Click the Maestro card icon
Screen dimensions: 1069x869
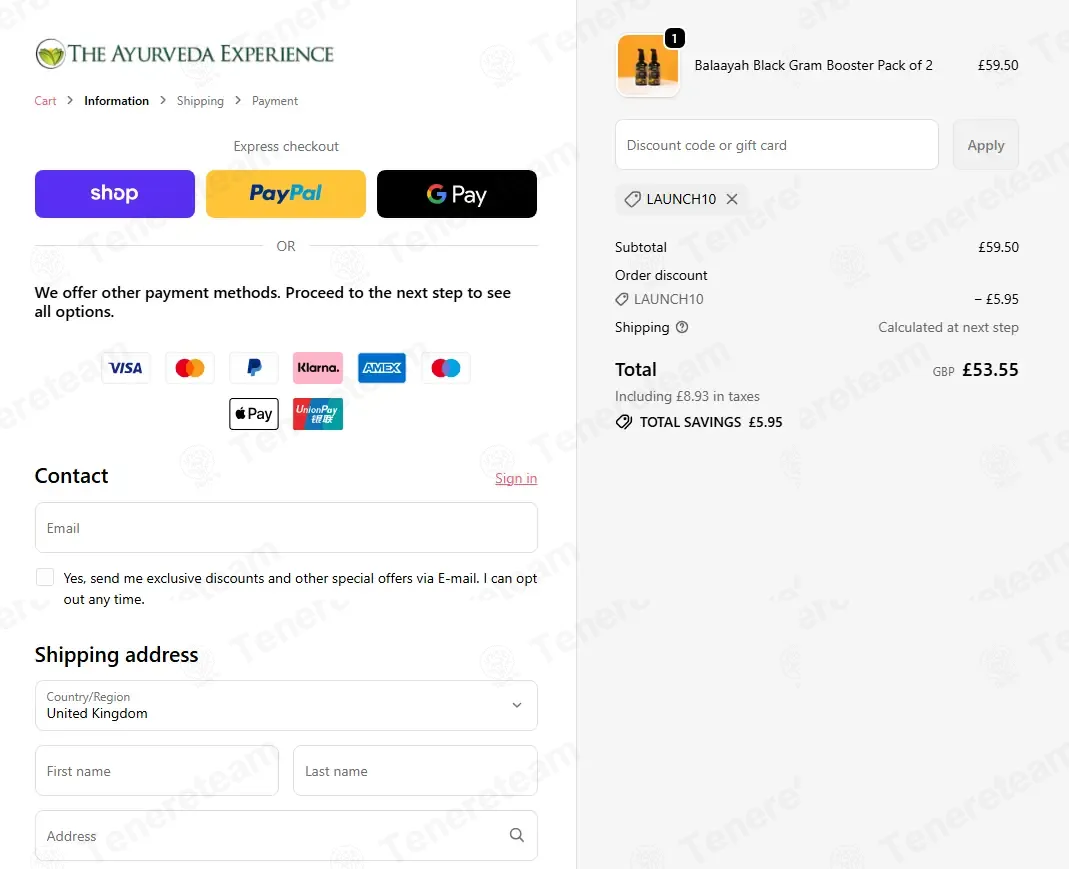(446, 368)
